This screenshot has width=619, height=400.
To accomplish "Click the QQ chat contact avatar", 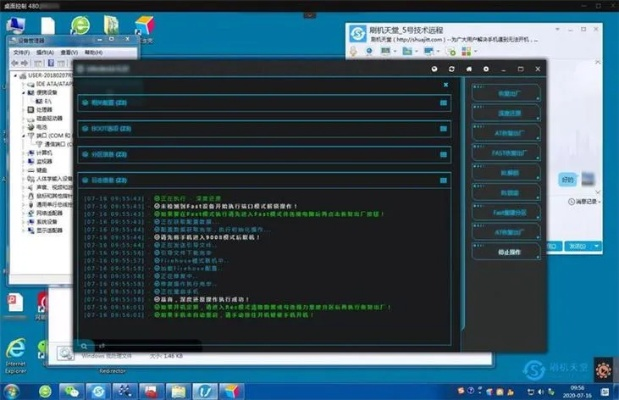I will point(359,34).
